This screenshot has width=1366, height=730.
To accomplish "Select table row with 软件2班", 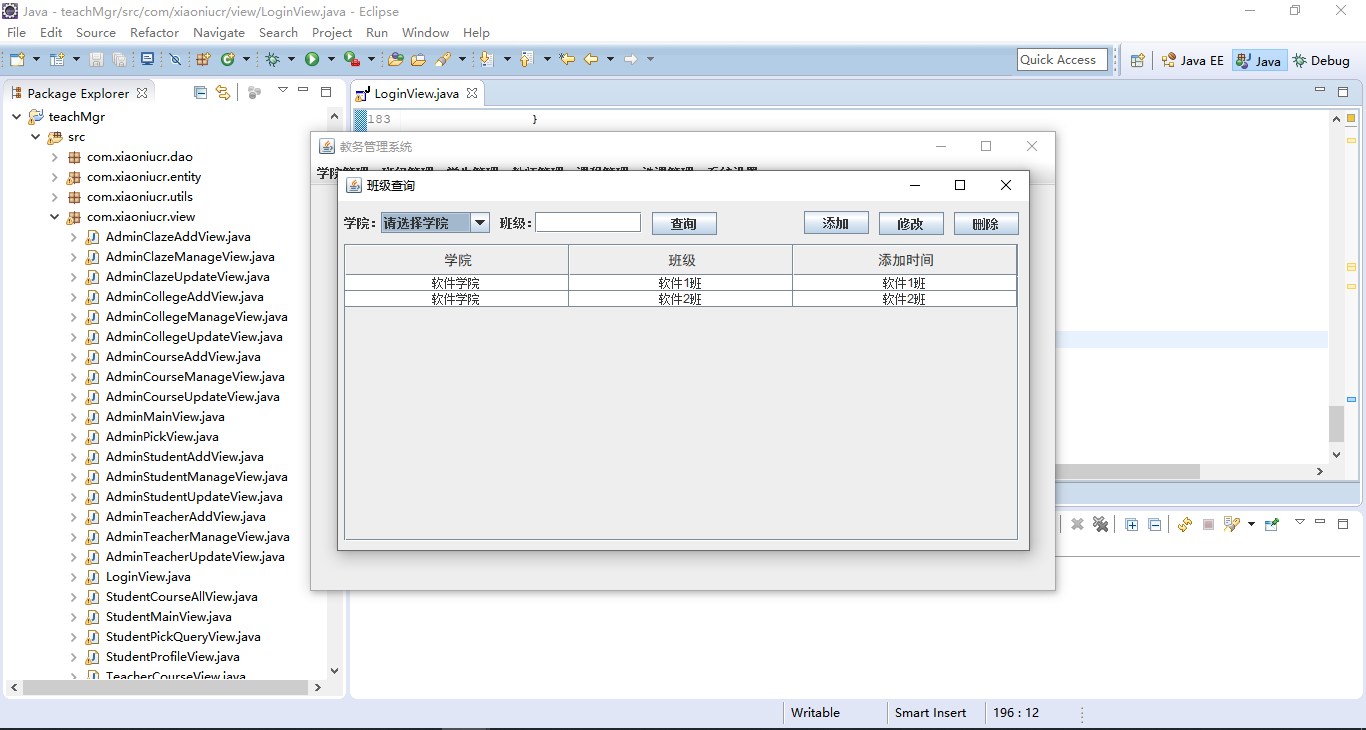I will tap(681, 299).
